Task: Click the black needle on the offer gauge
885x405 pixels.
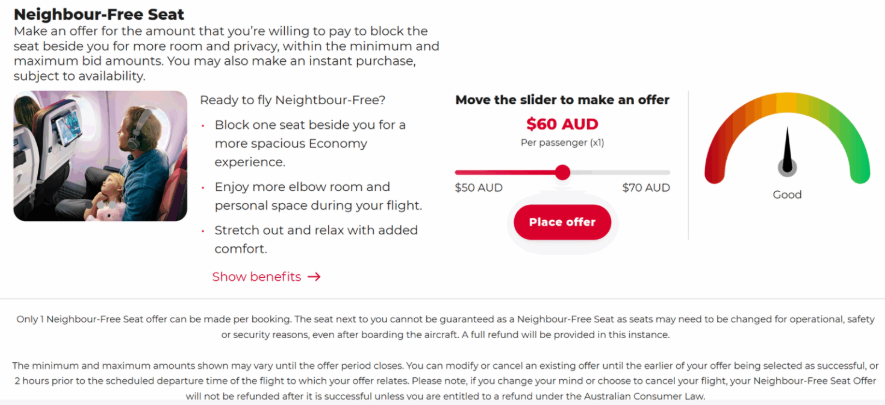Action: pos(787,150)
